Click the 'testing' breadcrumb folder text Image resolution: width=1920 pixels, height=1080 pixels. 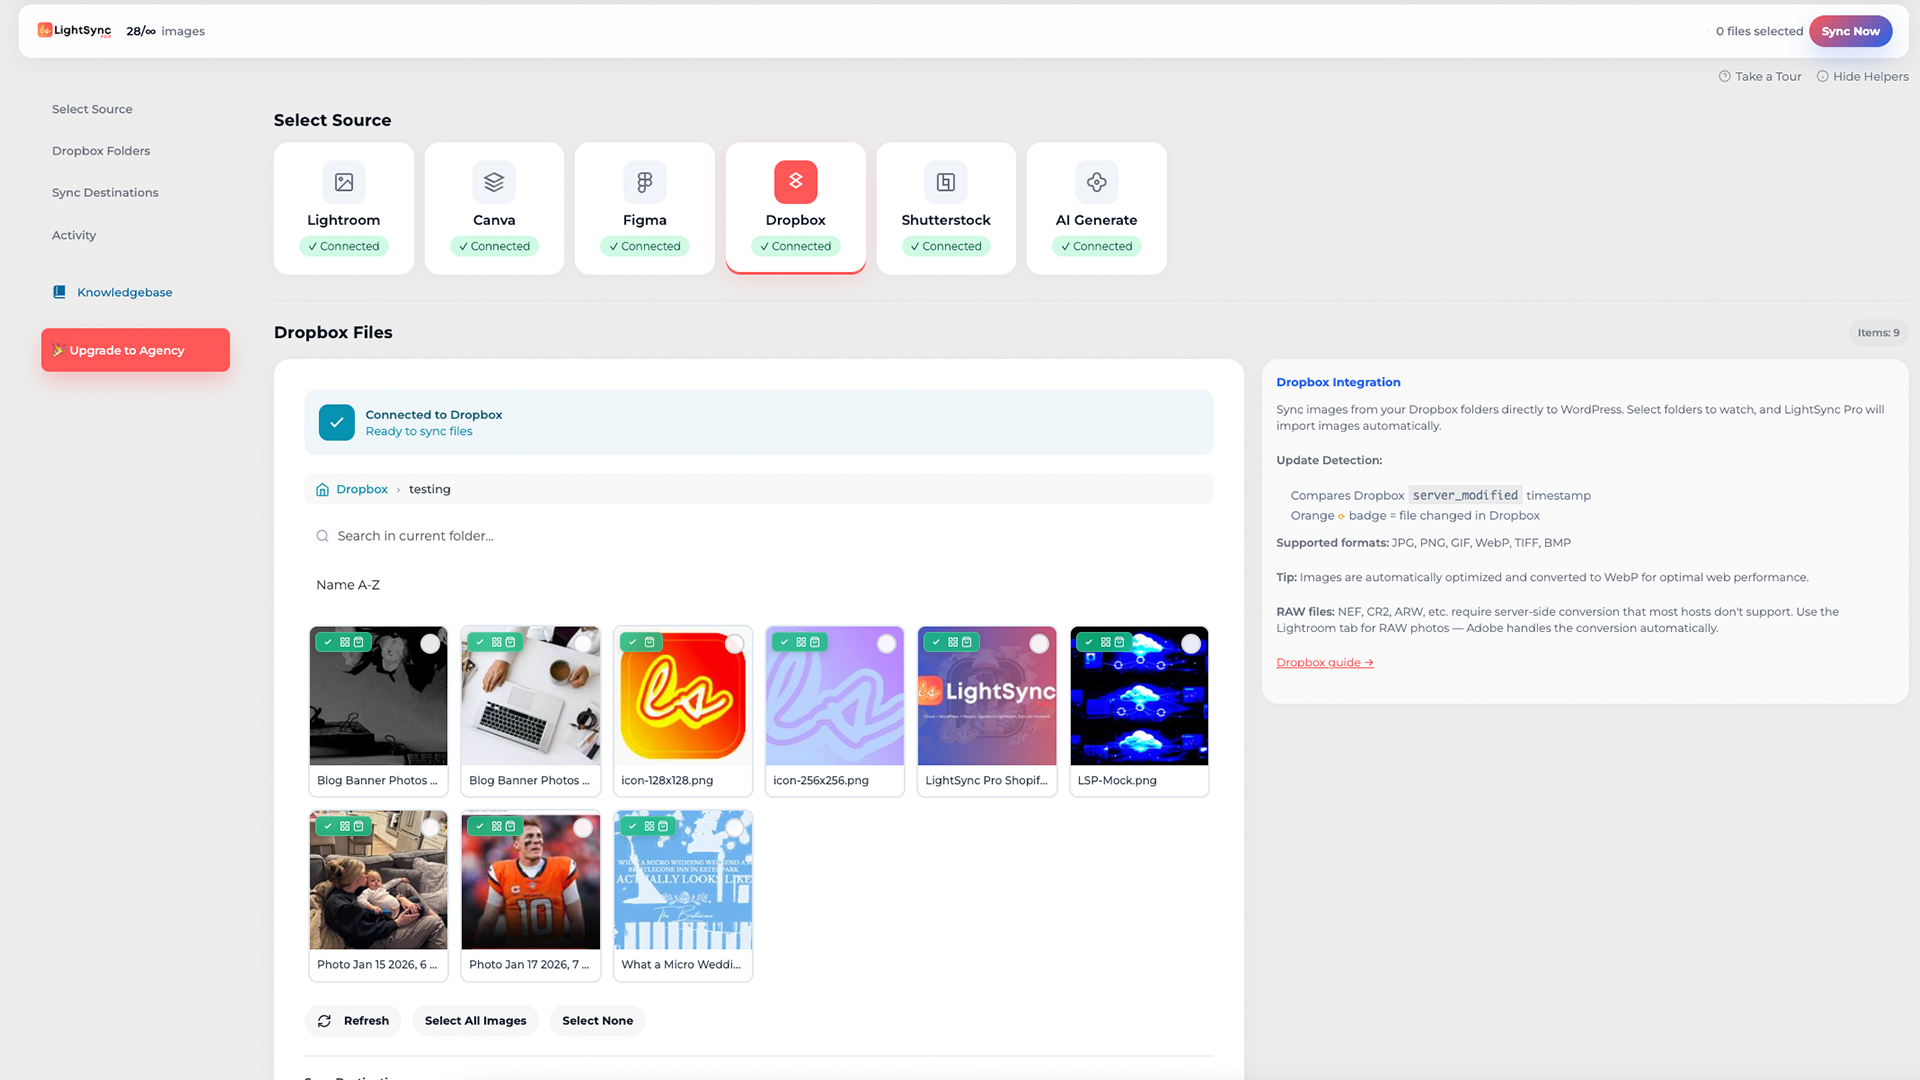coord(429,489)
